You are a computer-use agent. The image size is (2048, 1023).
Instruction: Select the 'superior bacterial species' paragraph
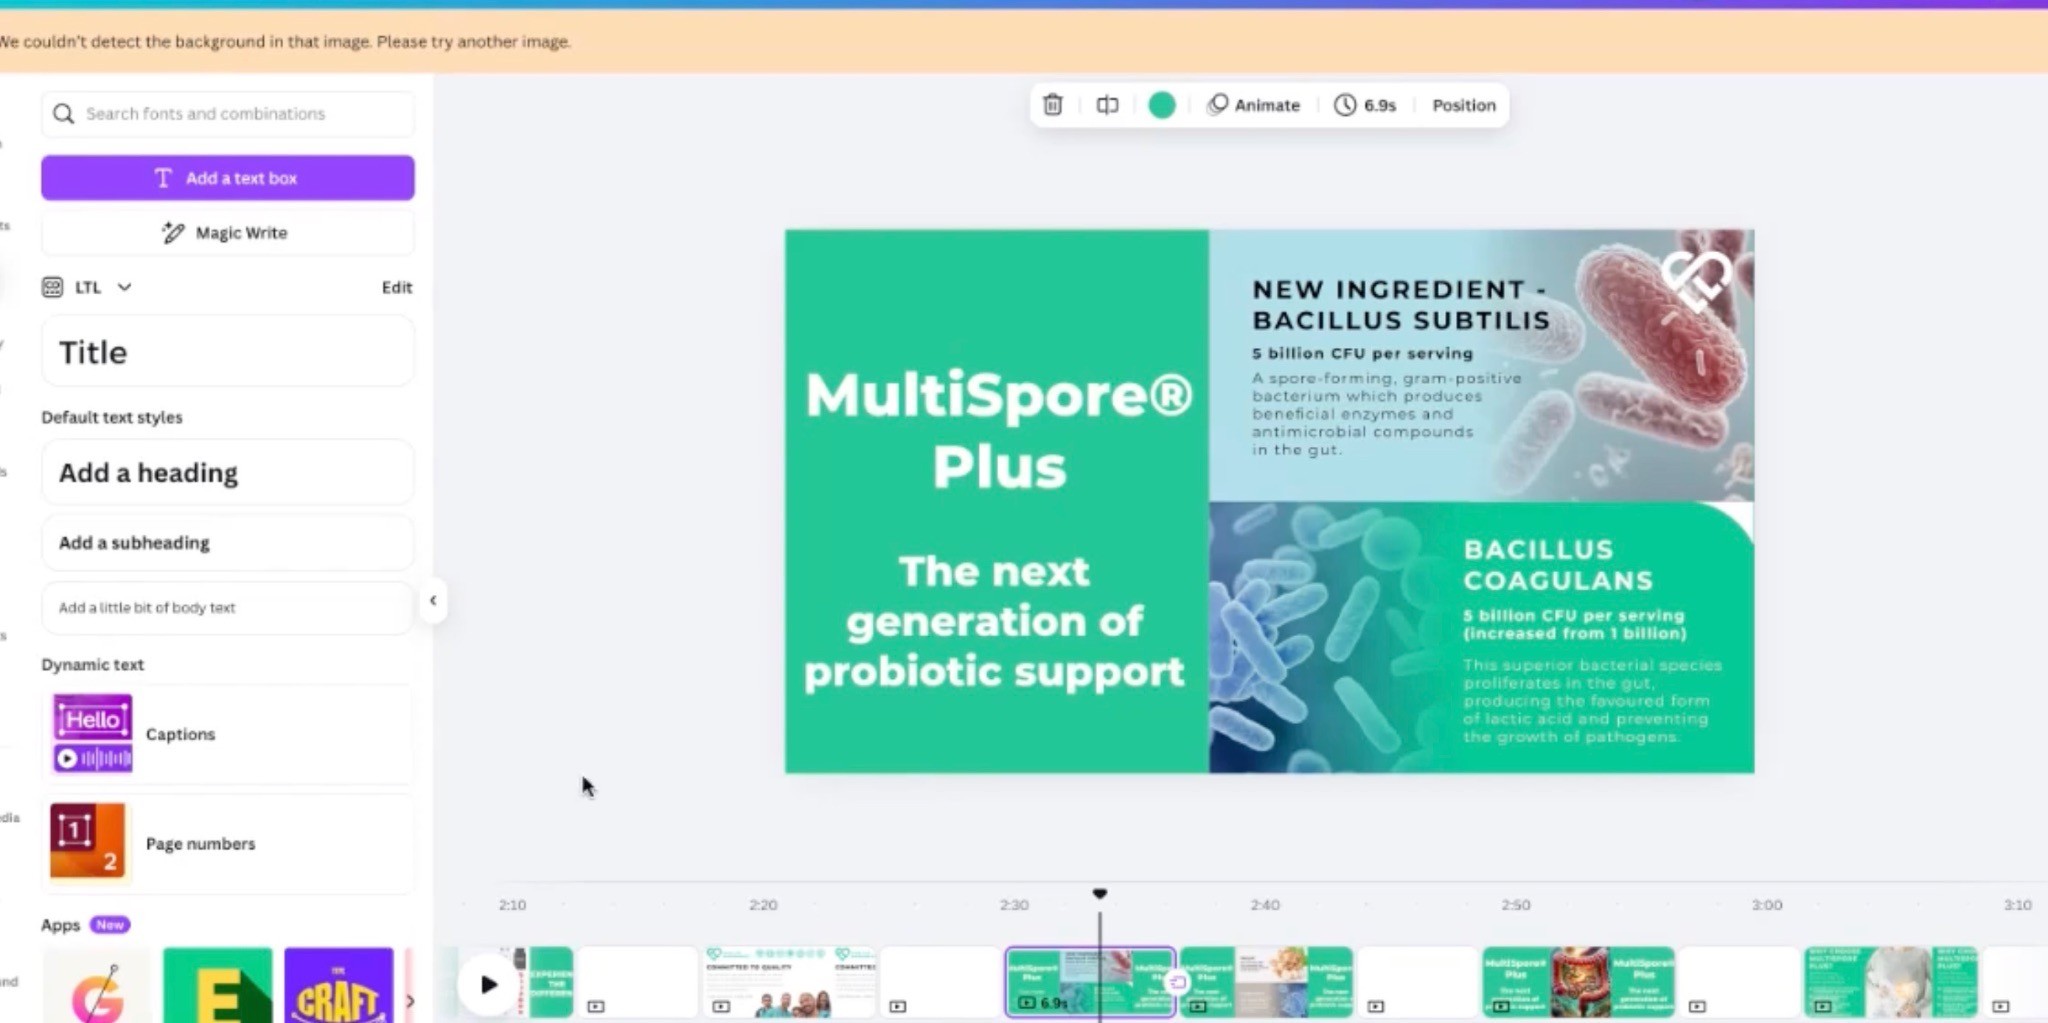tap(1592, 700)
